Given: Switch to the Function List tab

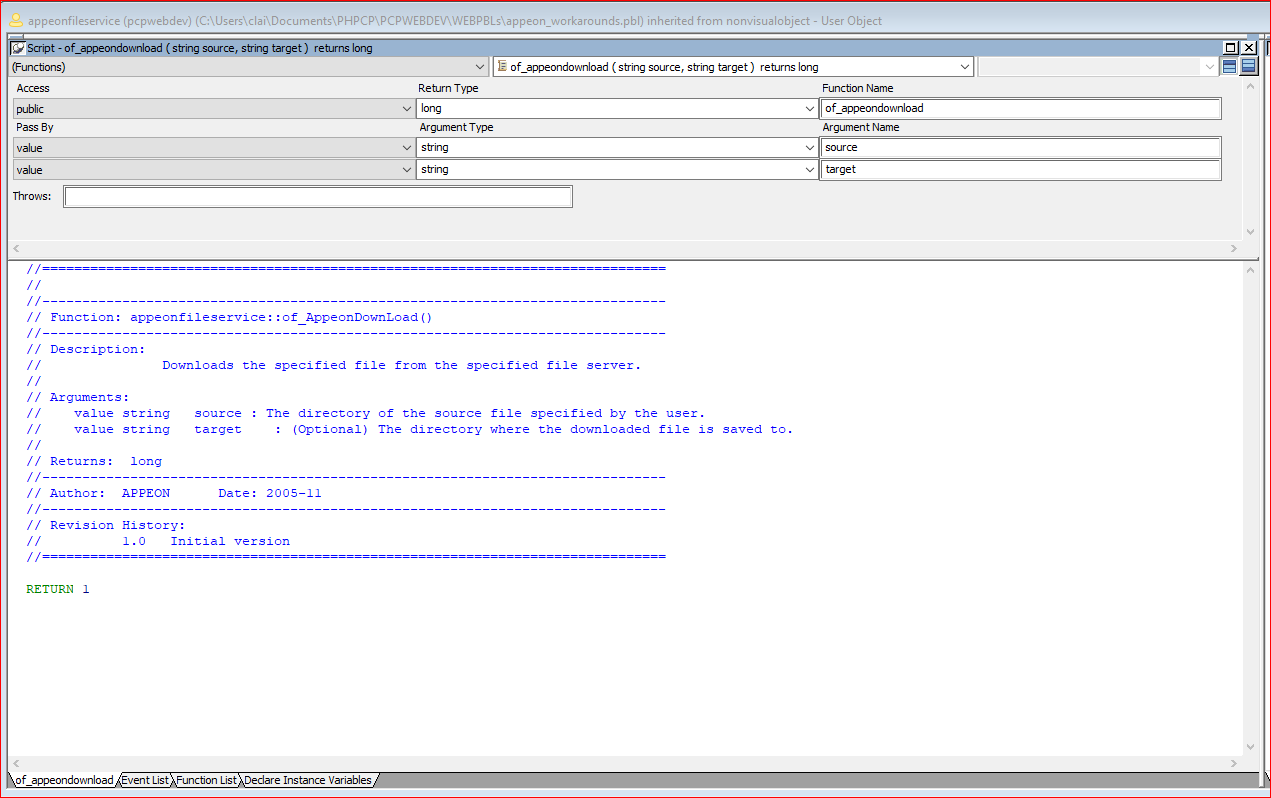Looking at the screenshot, I should 207,780.
